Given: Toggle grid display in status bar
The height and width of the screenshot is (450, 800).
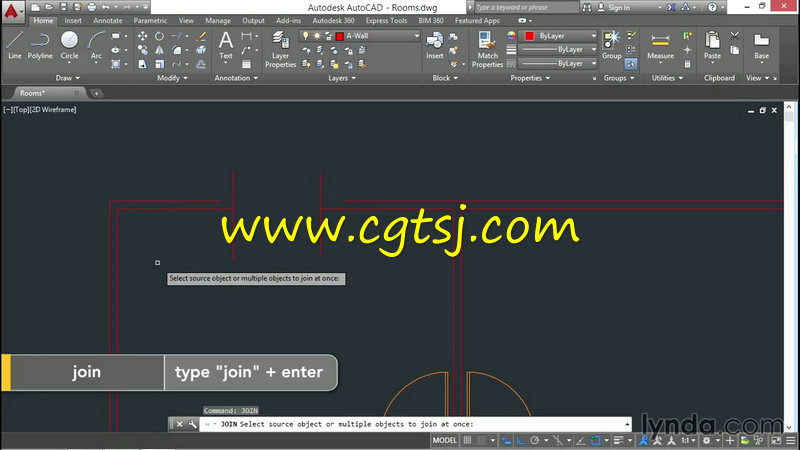Looking at the screenshot, I should pyautogui.click(x=467, y=440).
